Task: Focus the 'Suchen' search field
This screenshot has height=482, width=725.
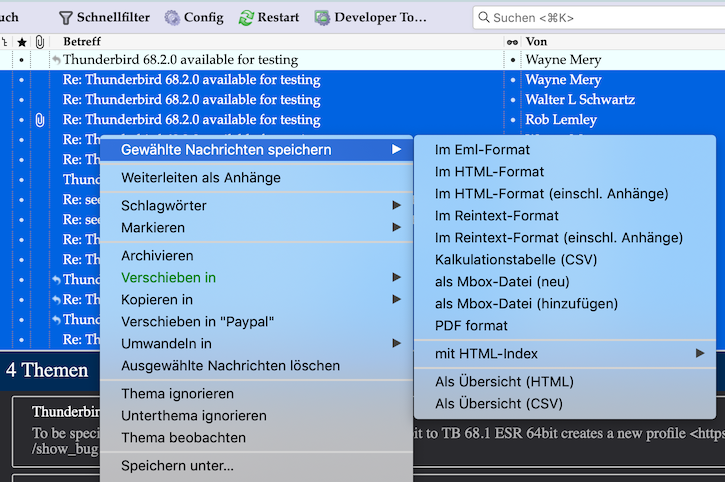Action: point(600,17)
